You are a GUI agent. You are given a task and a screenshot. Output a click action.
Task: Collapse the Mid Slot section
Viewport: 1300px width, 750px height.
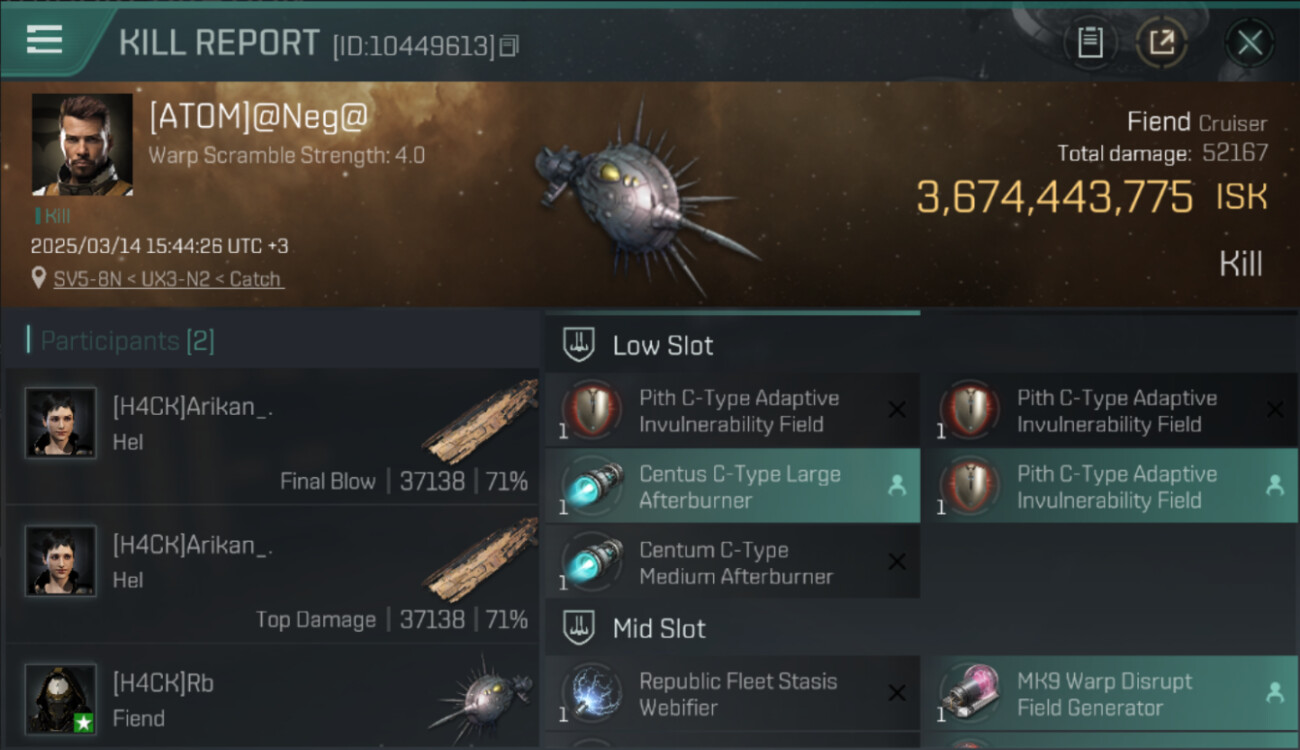[x=580, y=628]
